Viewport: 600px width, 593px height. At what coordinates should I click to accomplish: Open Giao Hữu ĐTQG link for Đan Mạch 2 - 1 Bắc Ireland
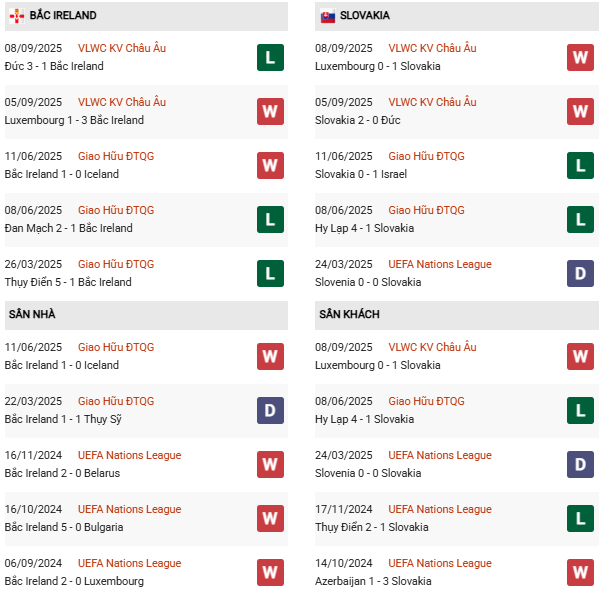116,210
